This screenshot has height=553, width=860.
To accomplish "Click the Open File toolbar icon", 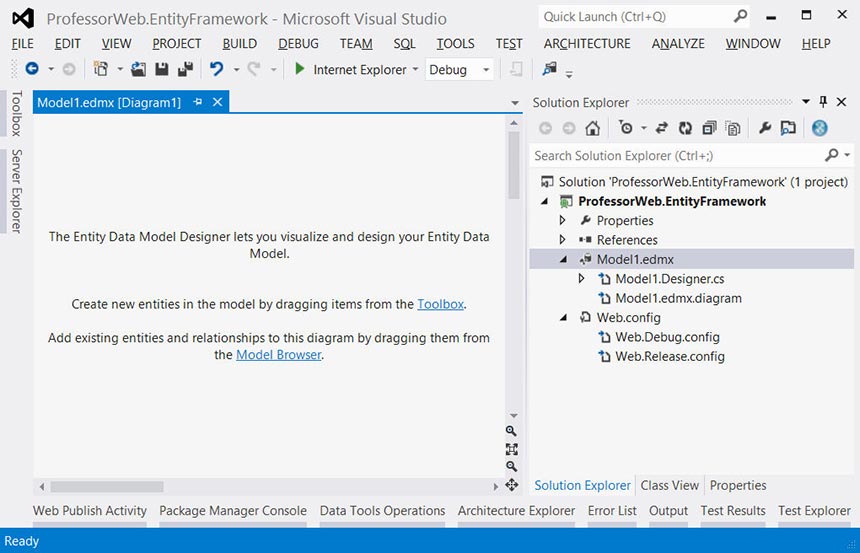I will pyautogui.click(x=138, y=69).
